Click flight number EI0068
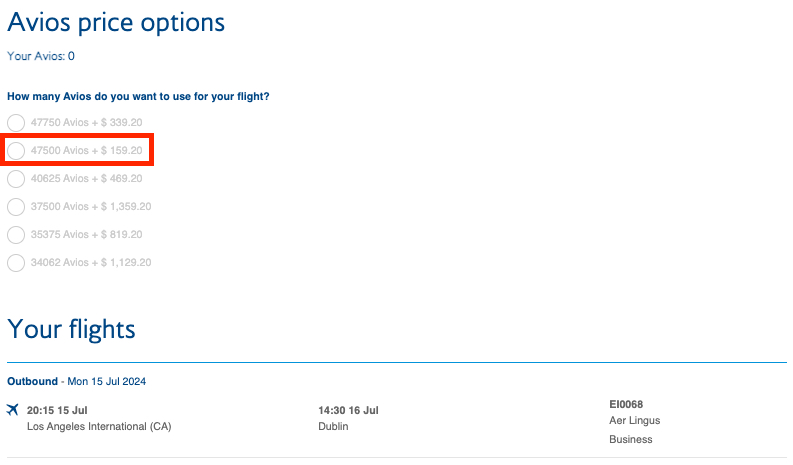Screen dimensions: 793x465 pos(626,404)
